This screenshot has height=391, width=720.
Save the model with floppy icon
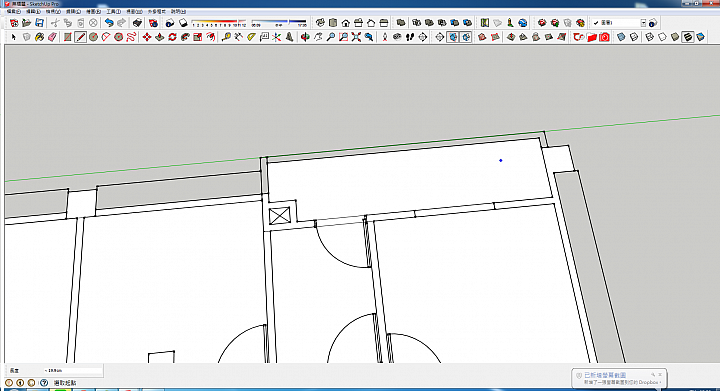coord(39,22)
